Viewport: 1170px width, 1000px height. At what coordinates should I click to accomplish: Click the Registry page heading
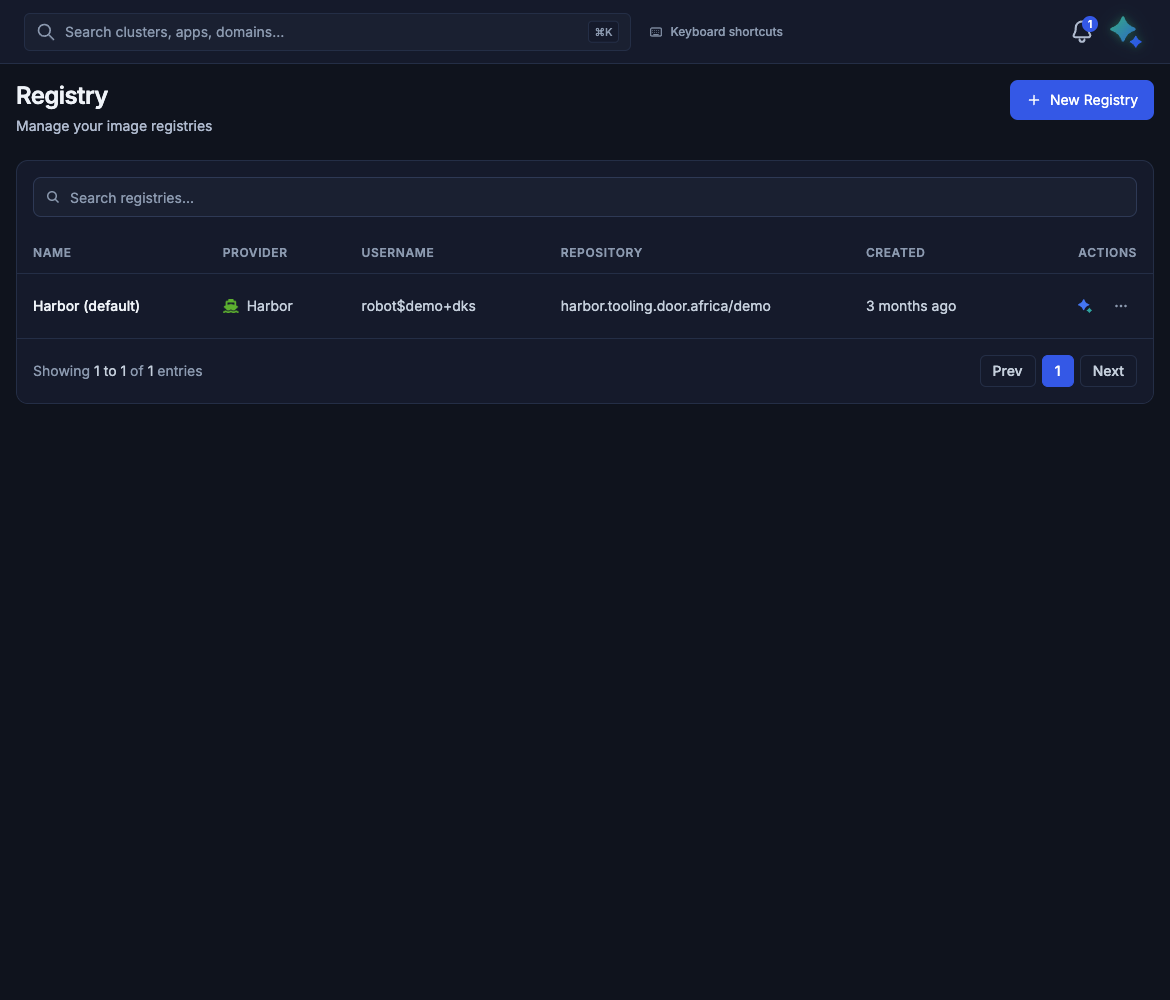click(62, 96)
